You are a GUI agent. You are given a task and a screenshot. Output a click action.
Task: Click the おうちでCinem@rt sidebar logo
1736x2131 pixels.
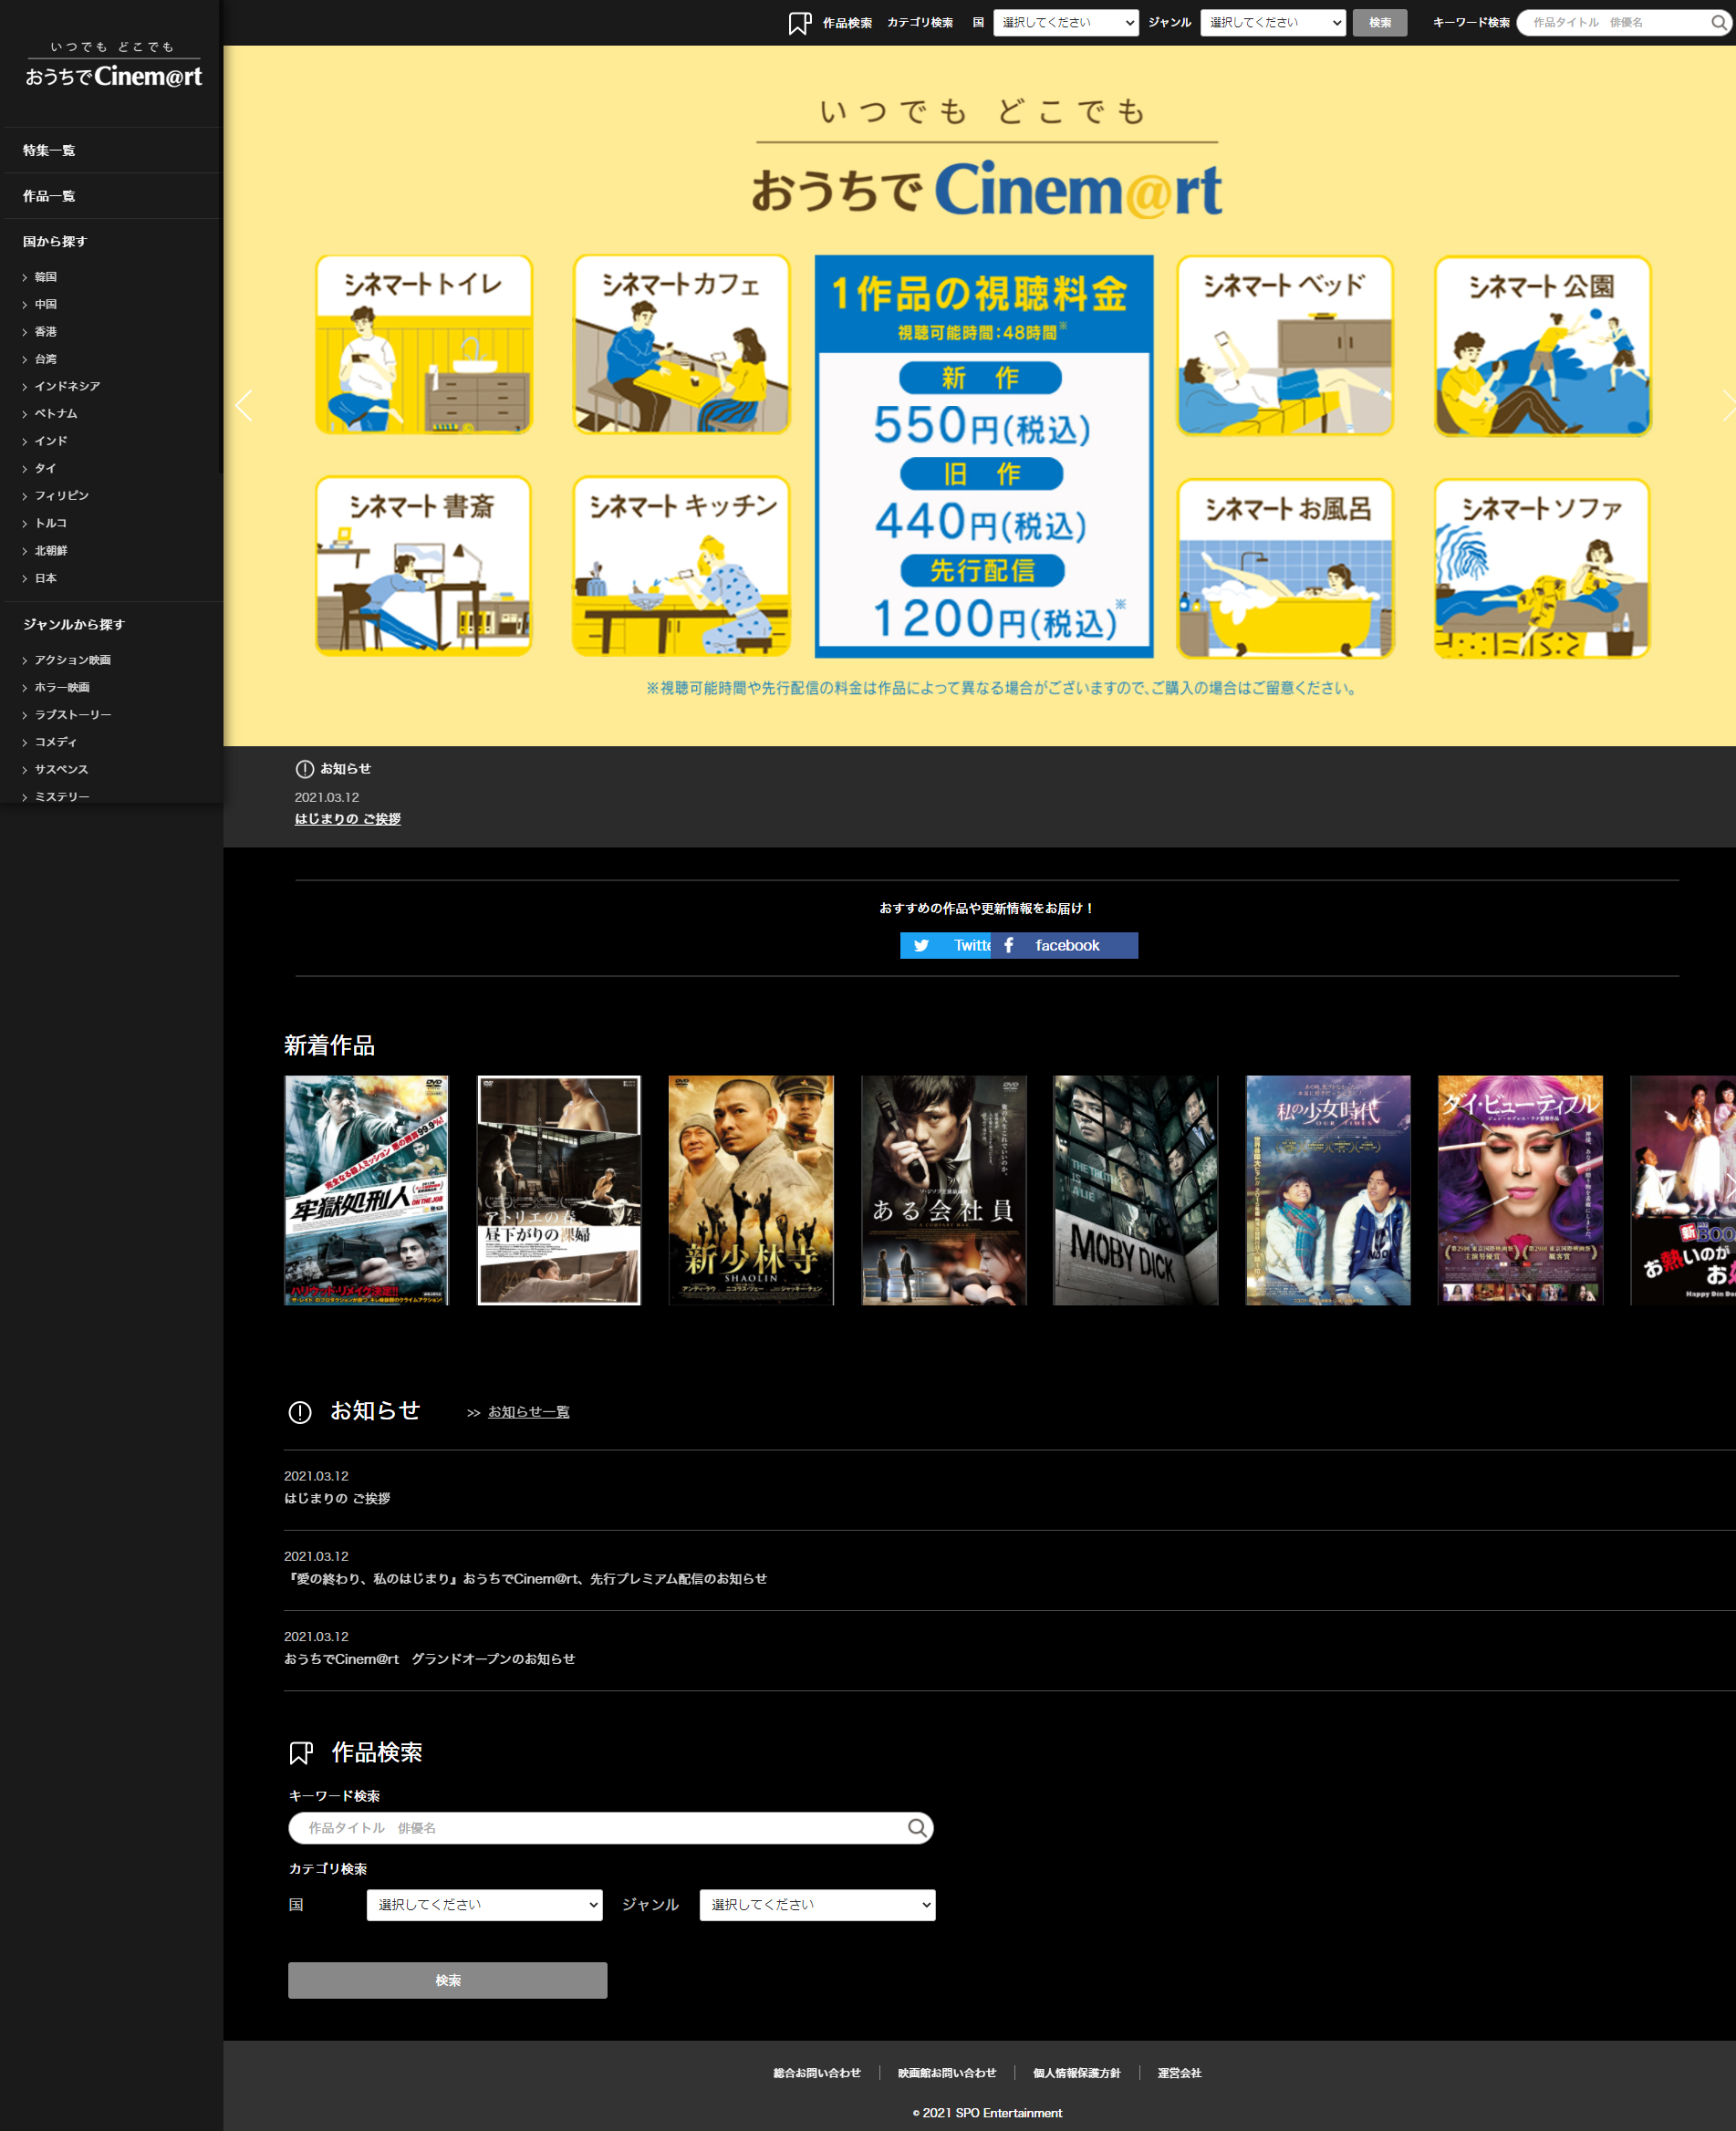[x=112, y=65]
